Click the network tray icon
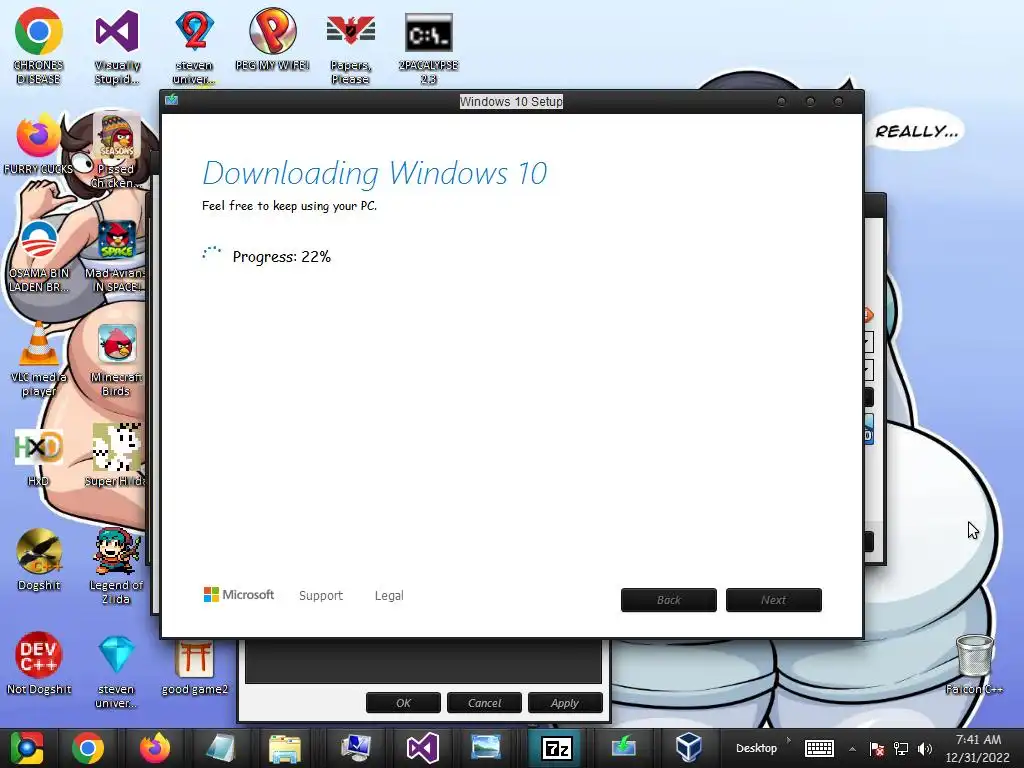The height and width of the screenshot is (768, 1024). pos(901,748)
